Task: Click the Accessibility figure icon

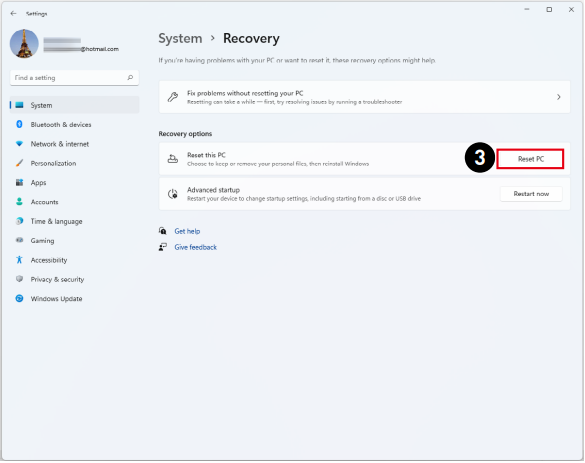Action: click(19, 260)
